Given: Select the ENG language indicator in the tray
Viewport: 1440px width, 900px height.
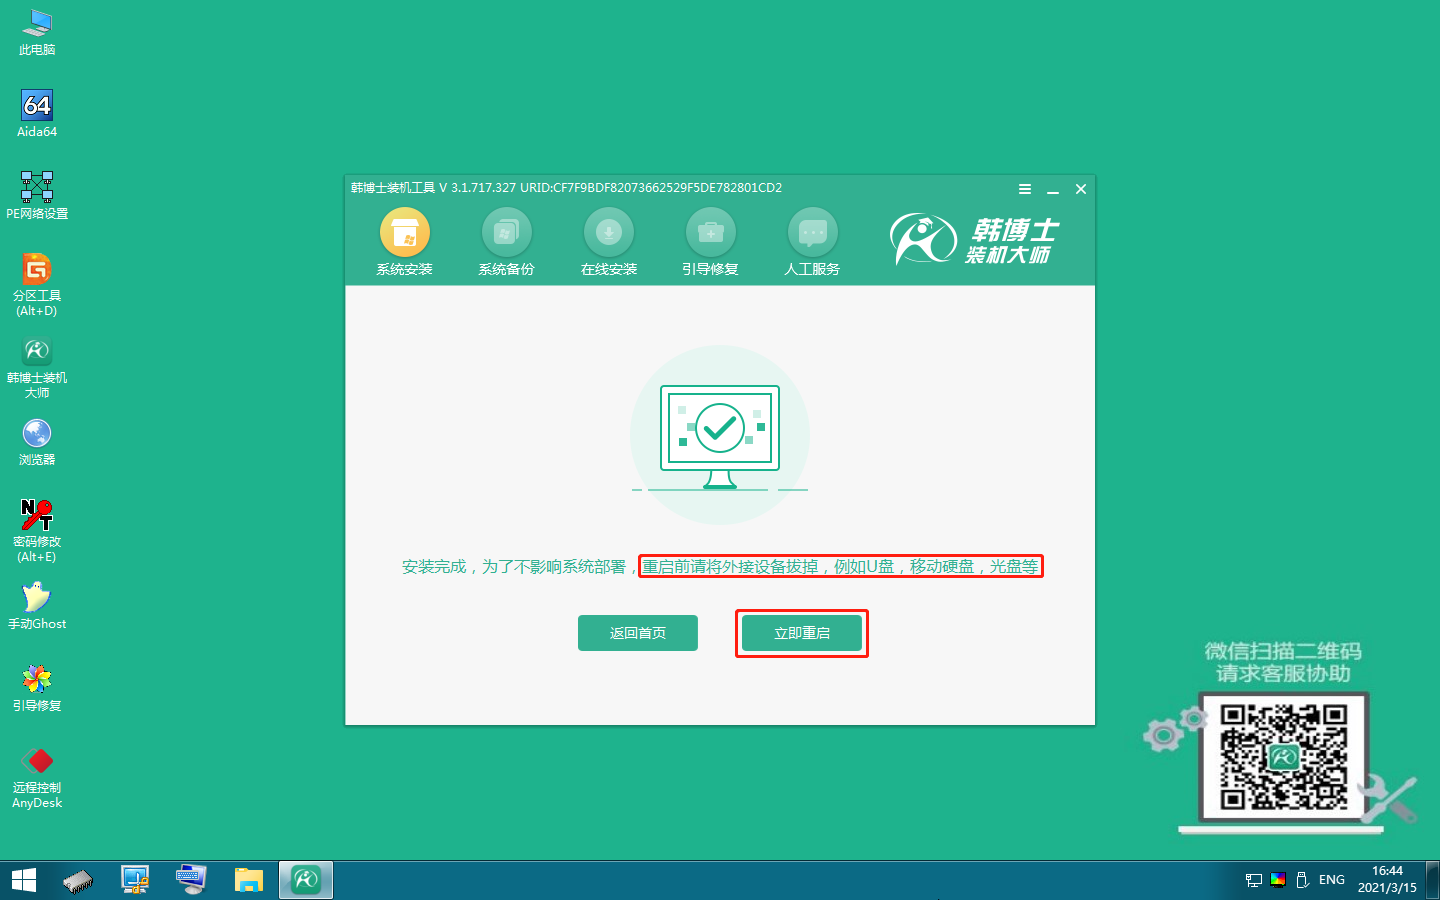Looking at the screenshot, I should [1332, 879].
